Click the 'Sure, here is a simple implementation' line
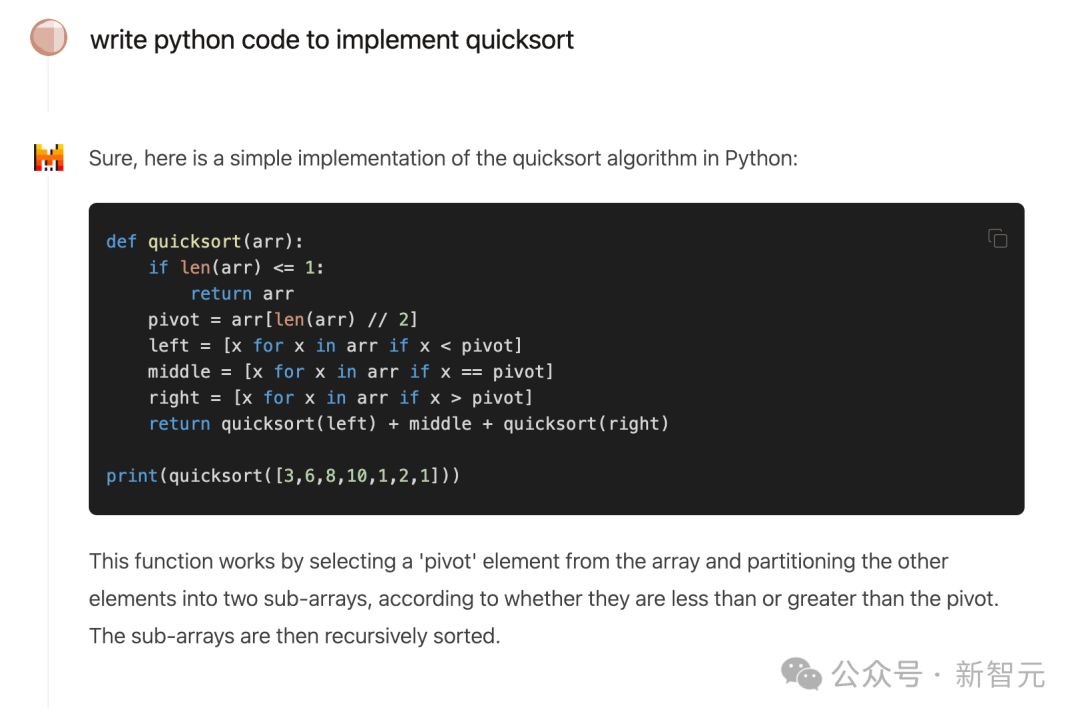The width and height of the screenshot is (1080, 718). [443, 158]
